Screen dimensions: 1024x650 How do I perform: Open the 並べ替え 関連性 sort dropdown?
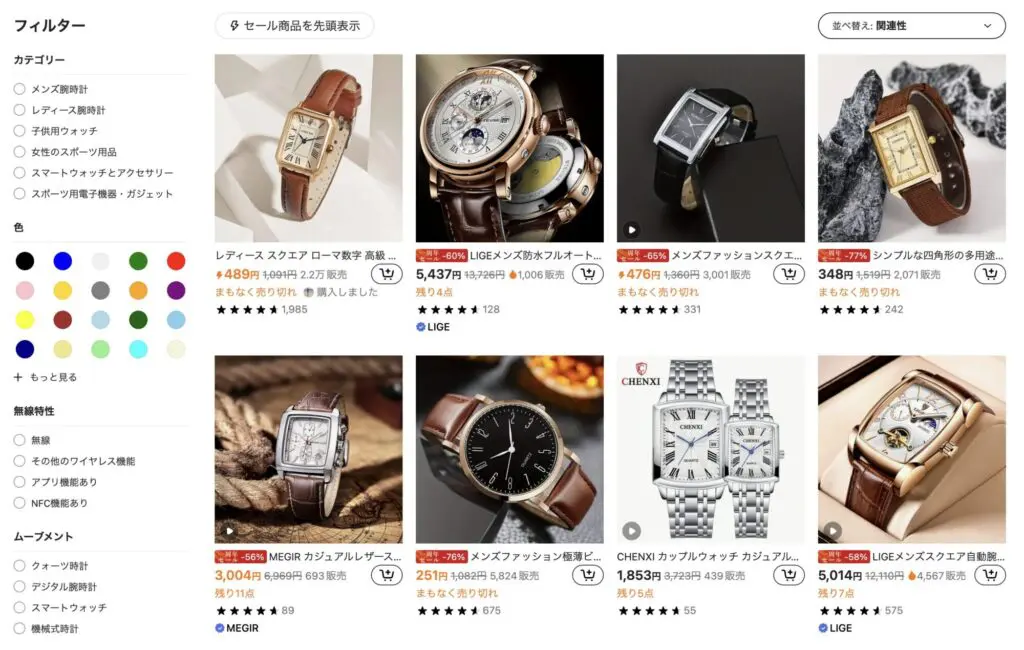coord(911,26)
